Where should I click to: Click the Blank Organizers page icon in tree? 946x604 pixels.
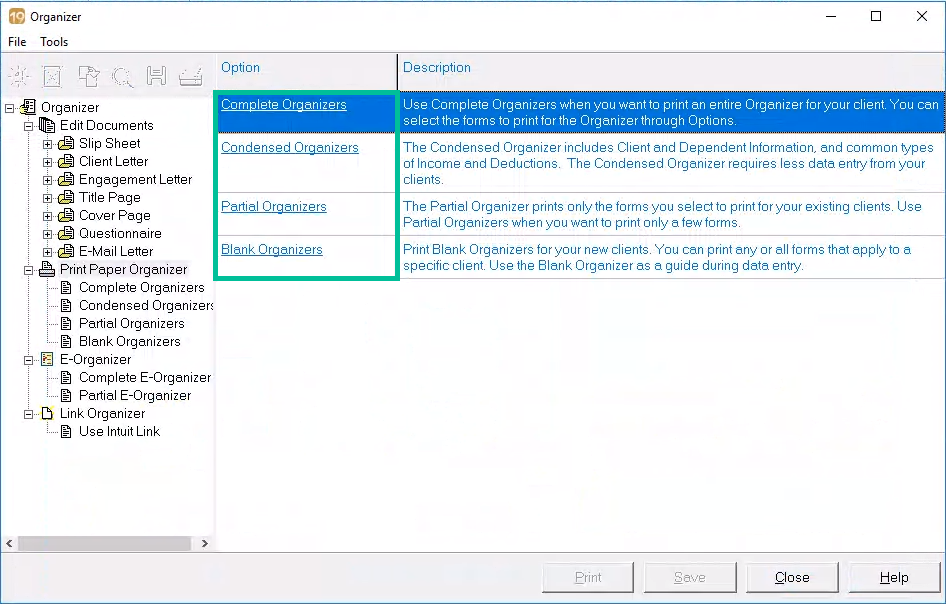coord(66,342)
